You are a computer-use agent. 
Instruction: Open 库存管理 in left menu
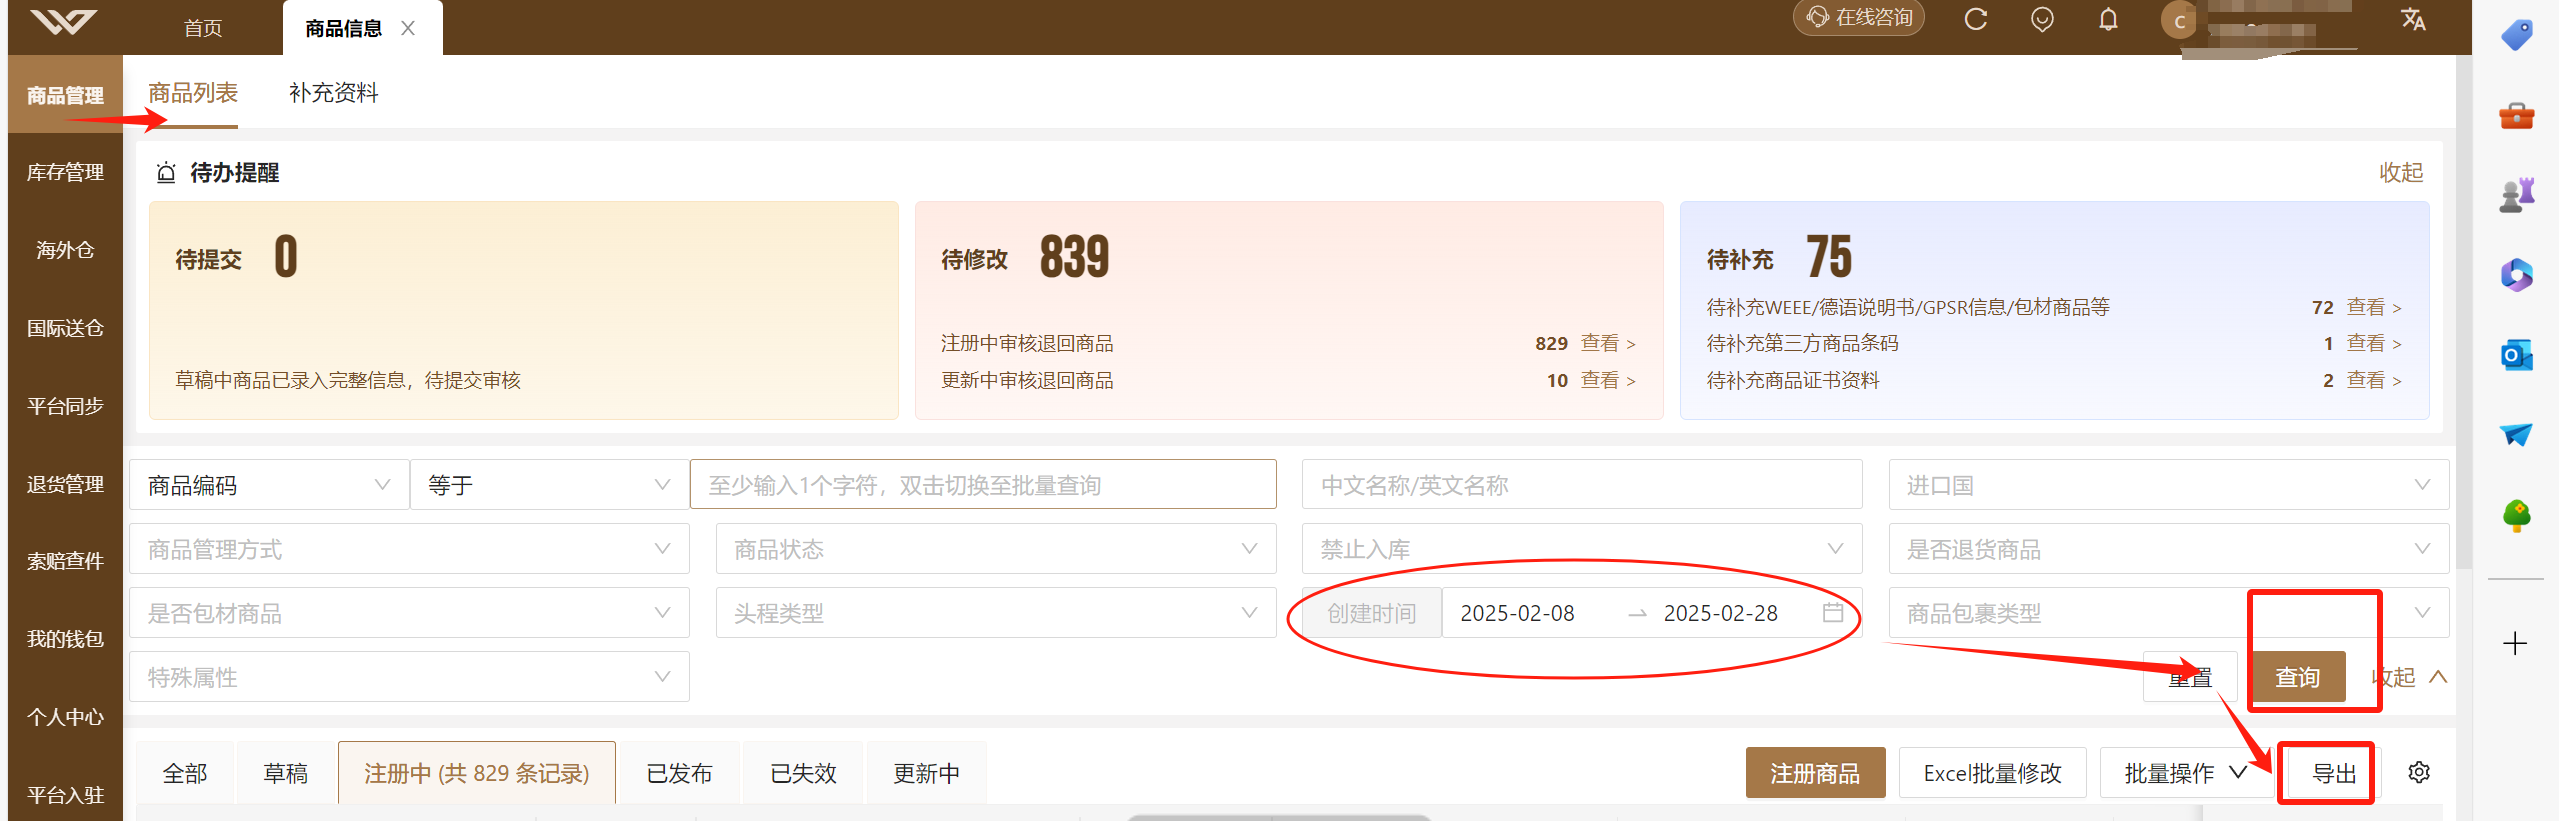65,172
